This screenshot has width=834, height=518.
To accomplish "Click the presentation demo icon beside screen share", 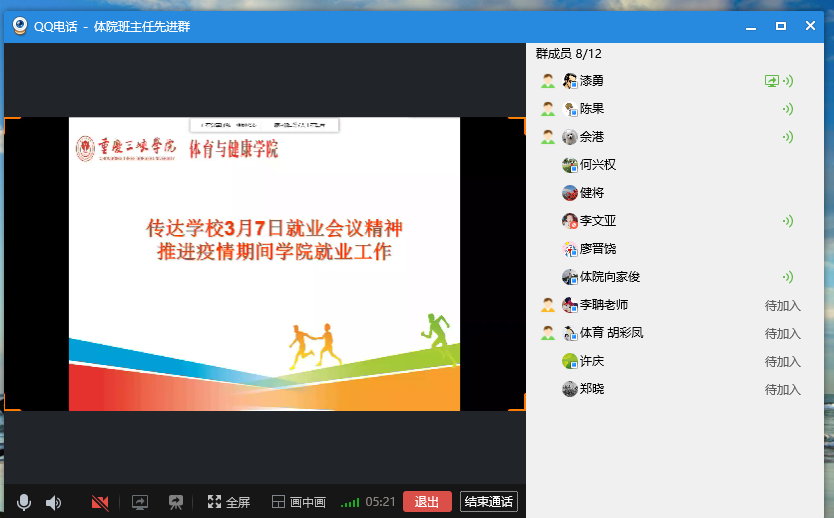I will coord(176,502).
